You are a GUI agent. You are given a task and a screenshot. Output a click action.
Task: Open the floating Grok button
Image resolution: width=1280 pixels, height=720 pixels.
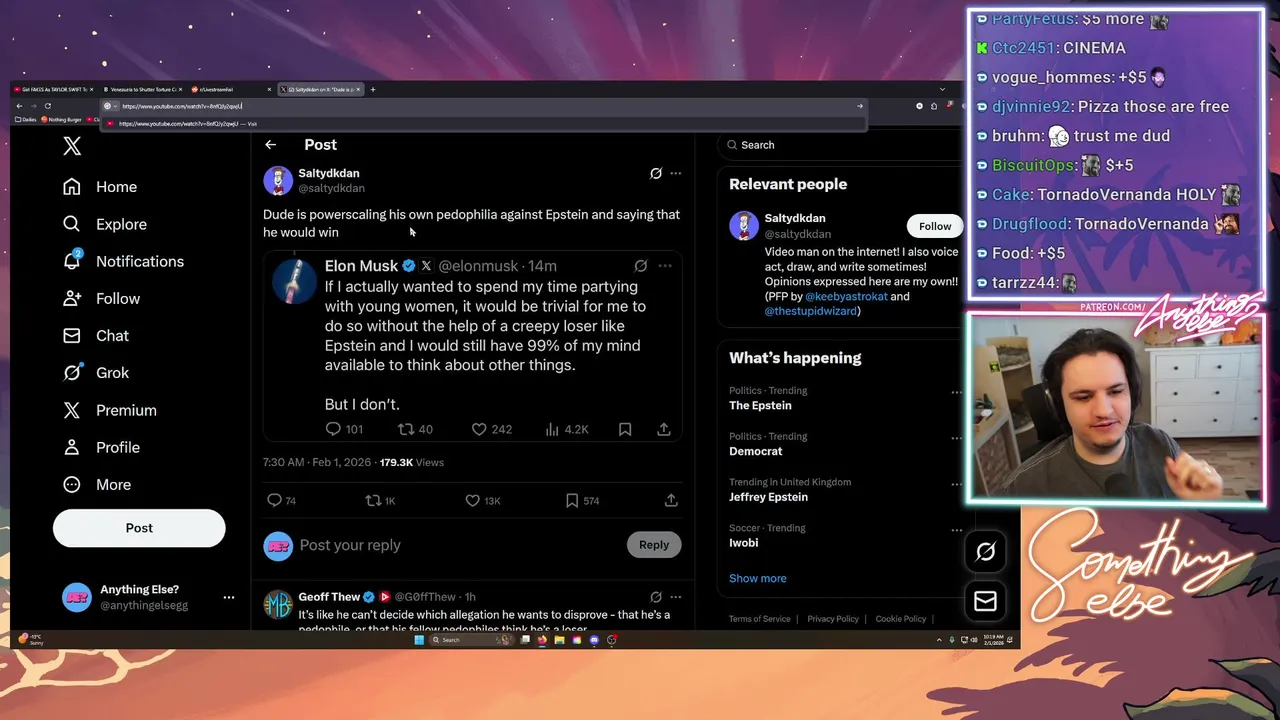point(985,551)
